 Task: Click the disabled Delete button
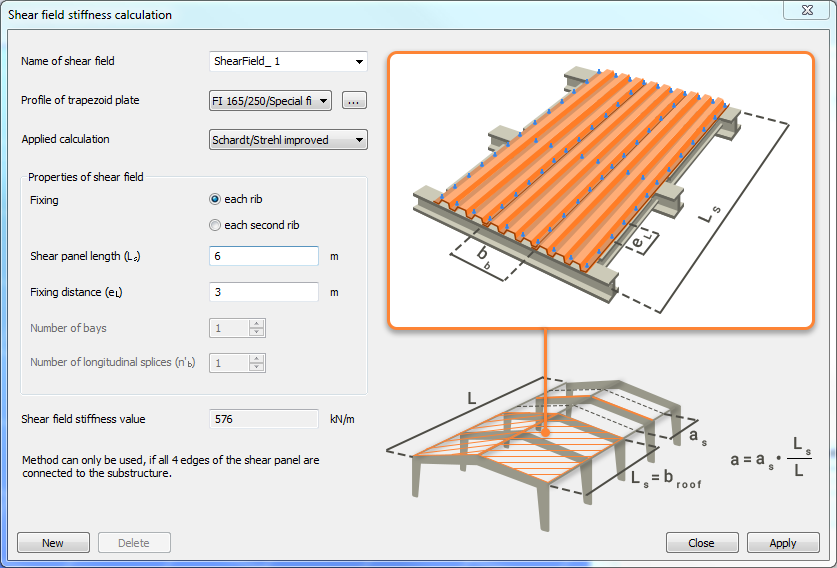[x=135, y=543]
